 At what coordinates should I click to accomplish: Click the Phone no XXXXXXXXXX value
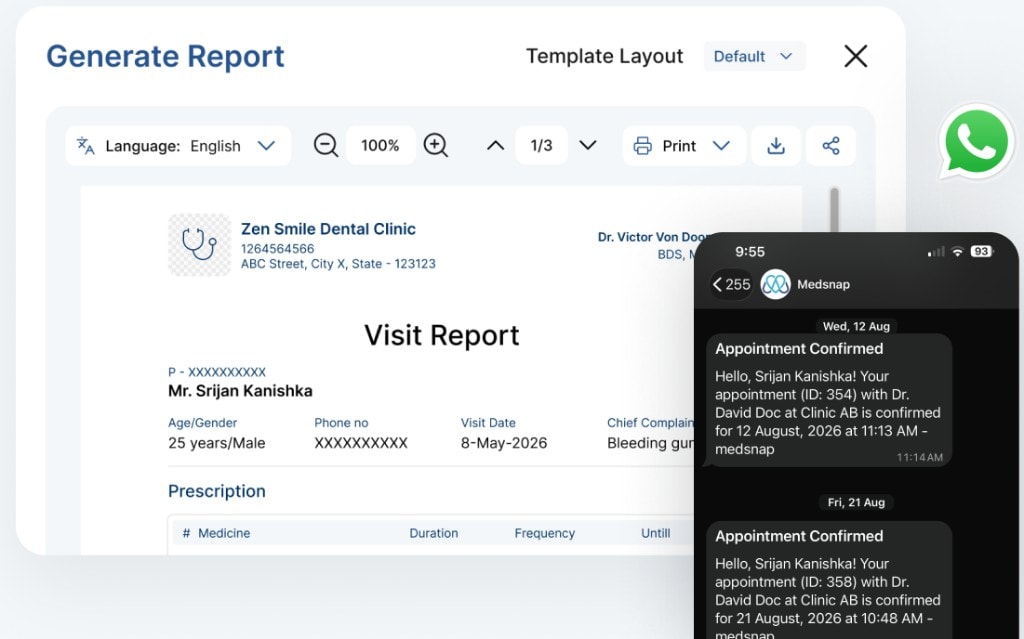[361, 443]
